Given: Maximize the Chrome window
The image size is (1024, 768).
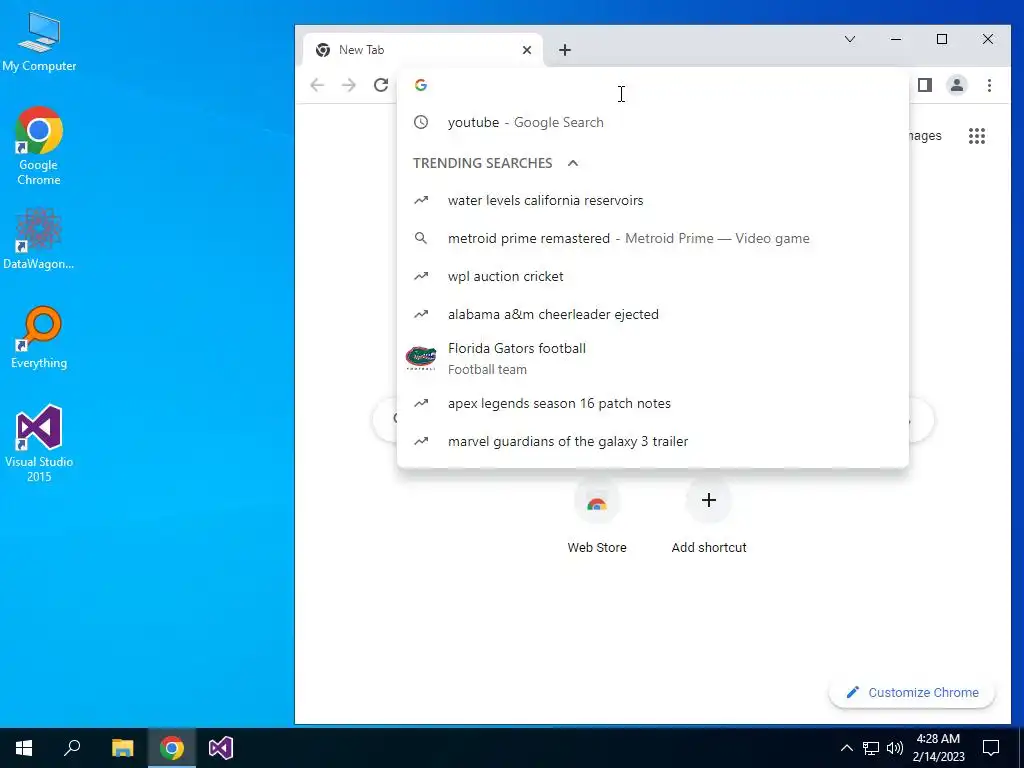Looking at the screenshot, I should click(x=942, y=39).
